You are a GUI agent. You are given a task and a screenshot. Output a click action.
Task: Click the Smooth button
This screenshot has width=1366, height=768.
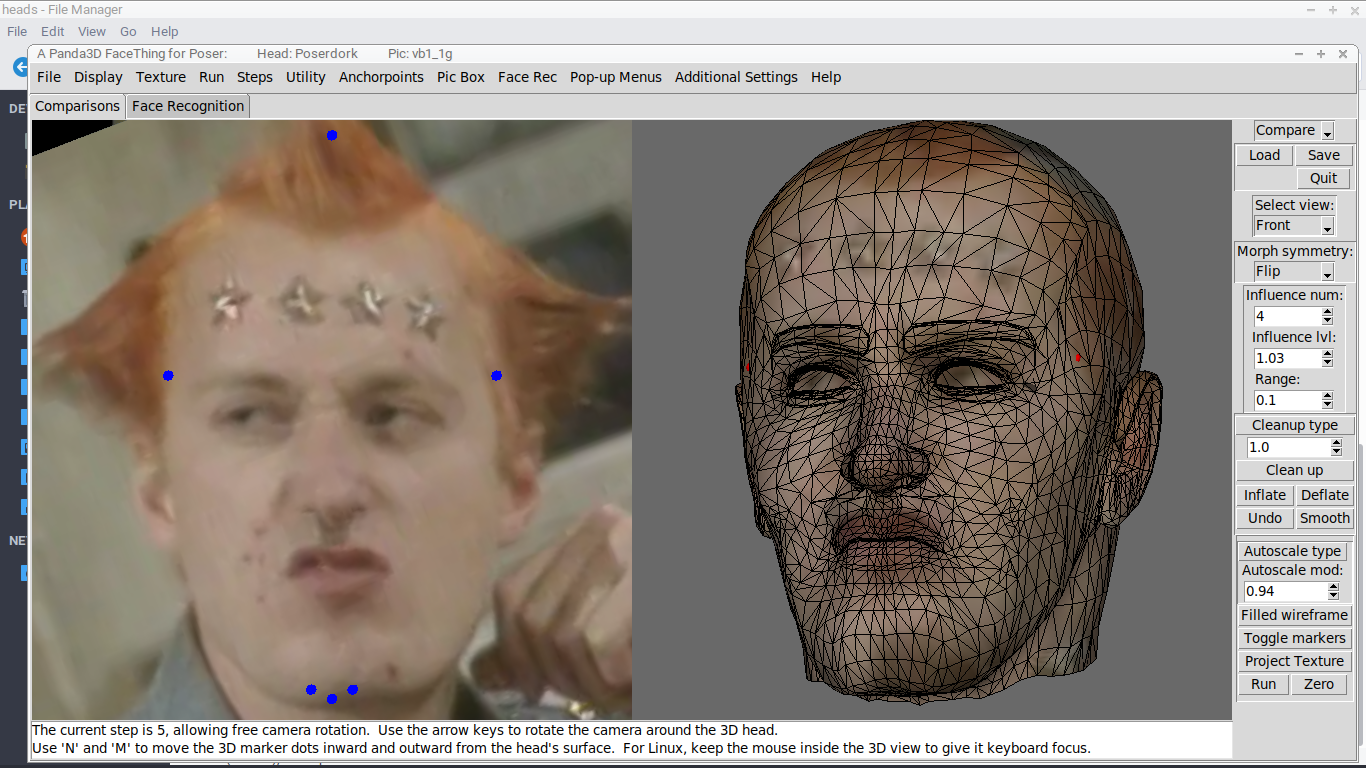coord(1325,518)
